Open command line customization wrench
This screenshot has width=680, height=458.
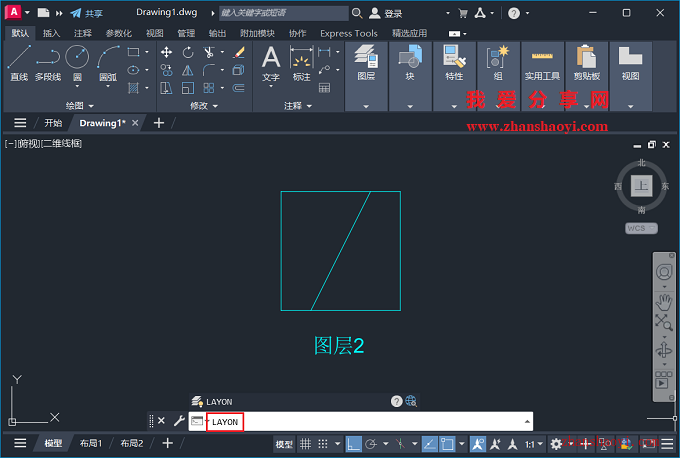(x=179, y=421)
